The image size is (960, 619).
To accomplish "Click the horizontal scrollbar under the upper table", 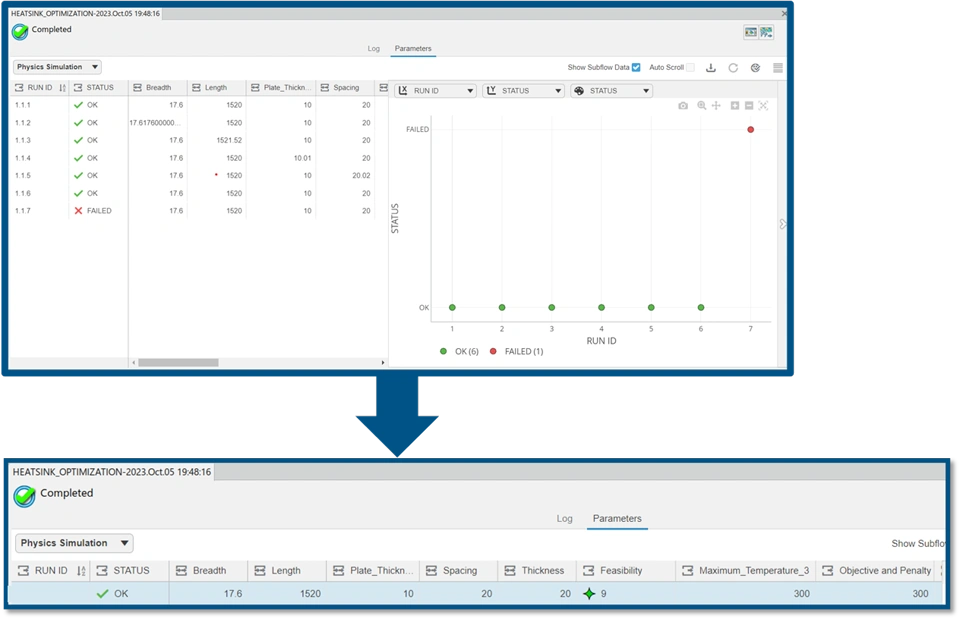I will tap(178, 362).
